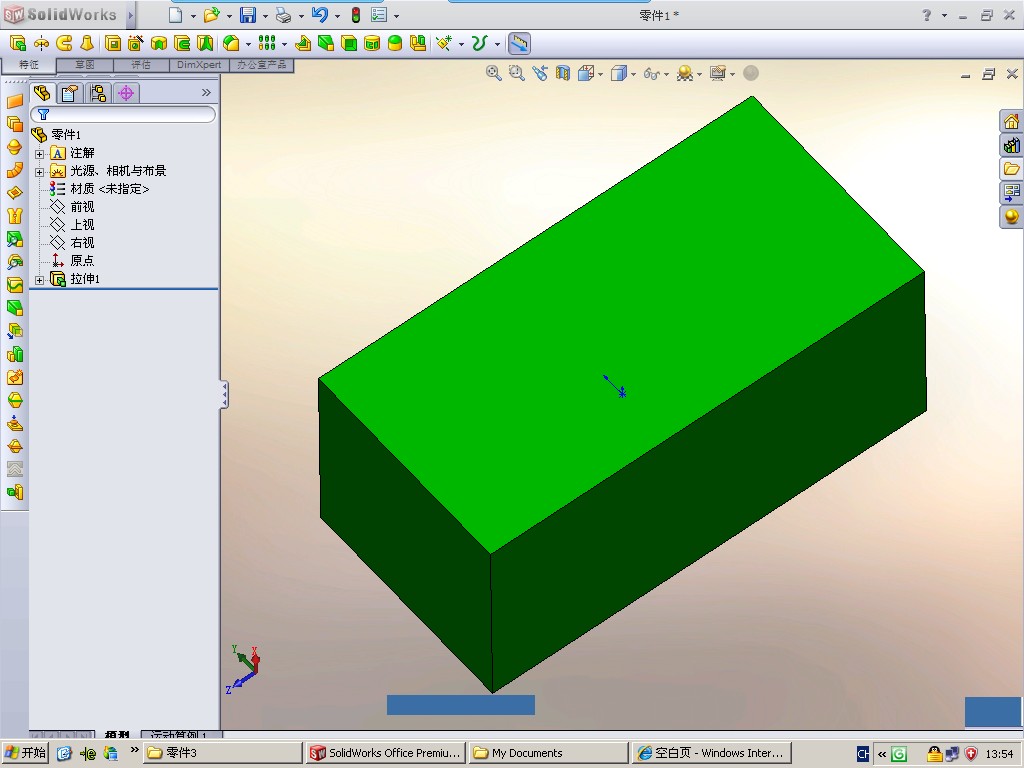1024x768 pixels.
Task: Open SolidWorks Resources home tab
Action: [x=1012, y=121]
